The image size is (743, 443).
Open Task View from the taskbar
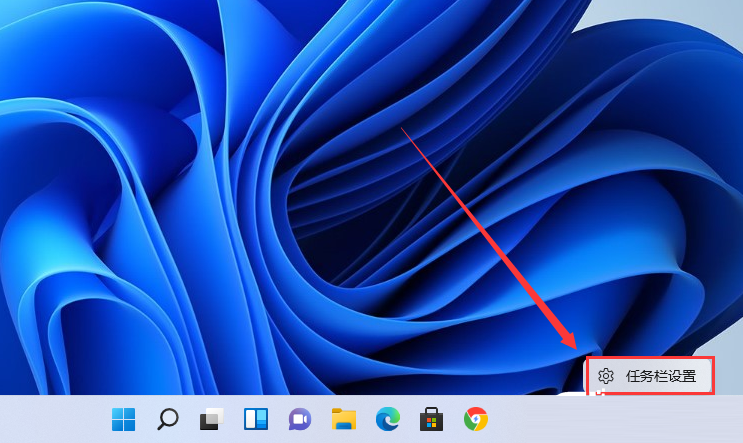click(x=211, y=419)
